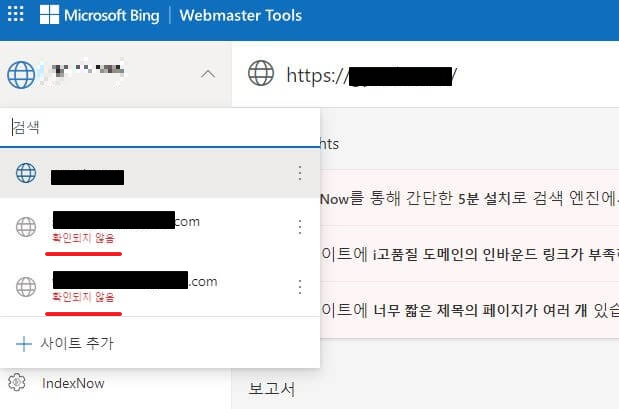
Task: Open the Microsoft apps grid launcher
Action: [x=16, y=14]
